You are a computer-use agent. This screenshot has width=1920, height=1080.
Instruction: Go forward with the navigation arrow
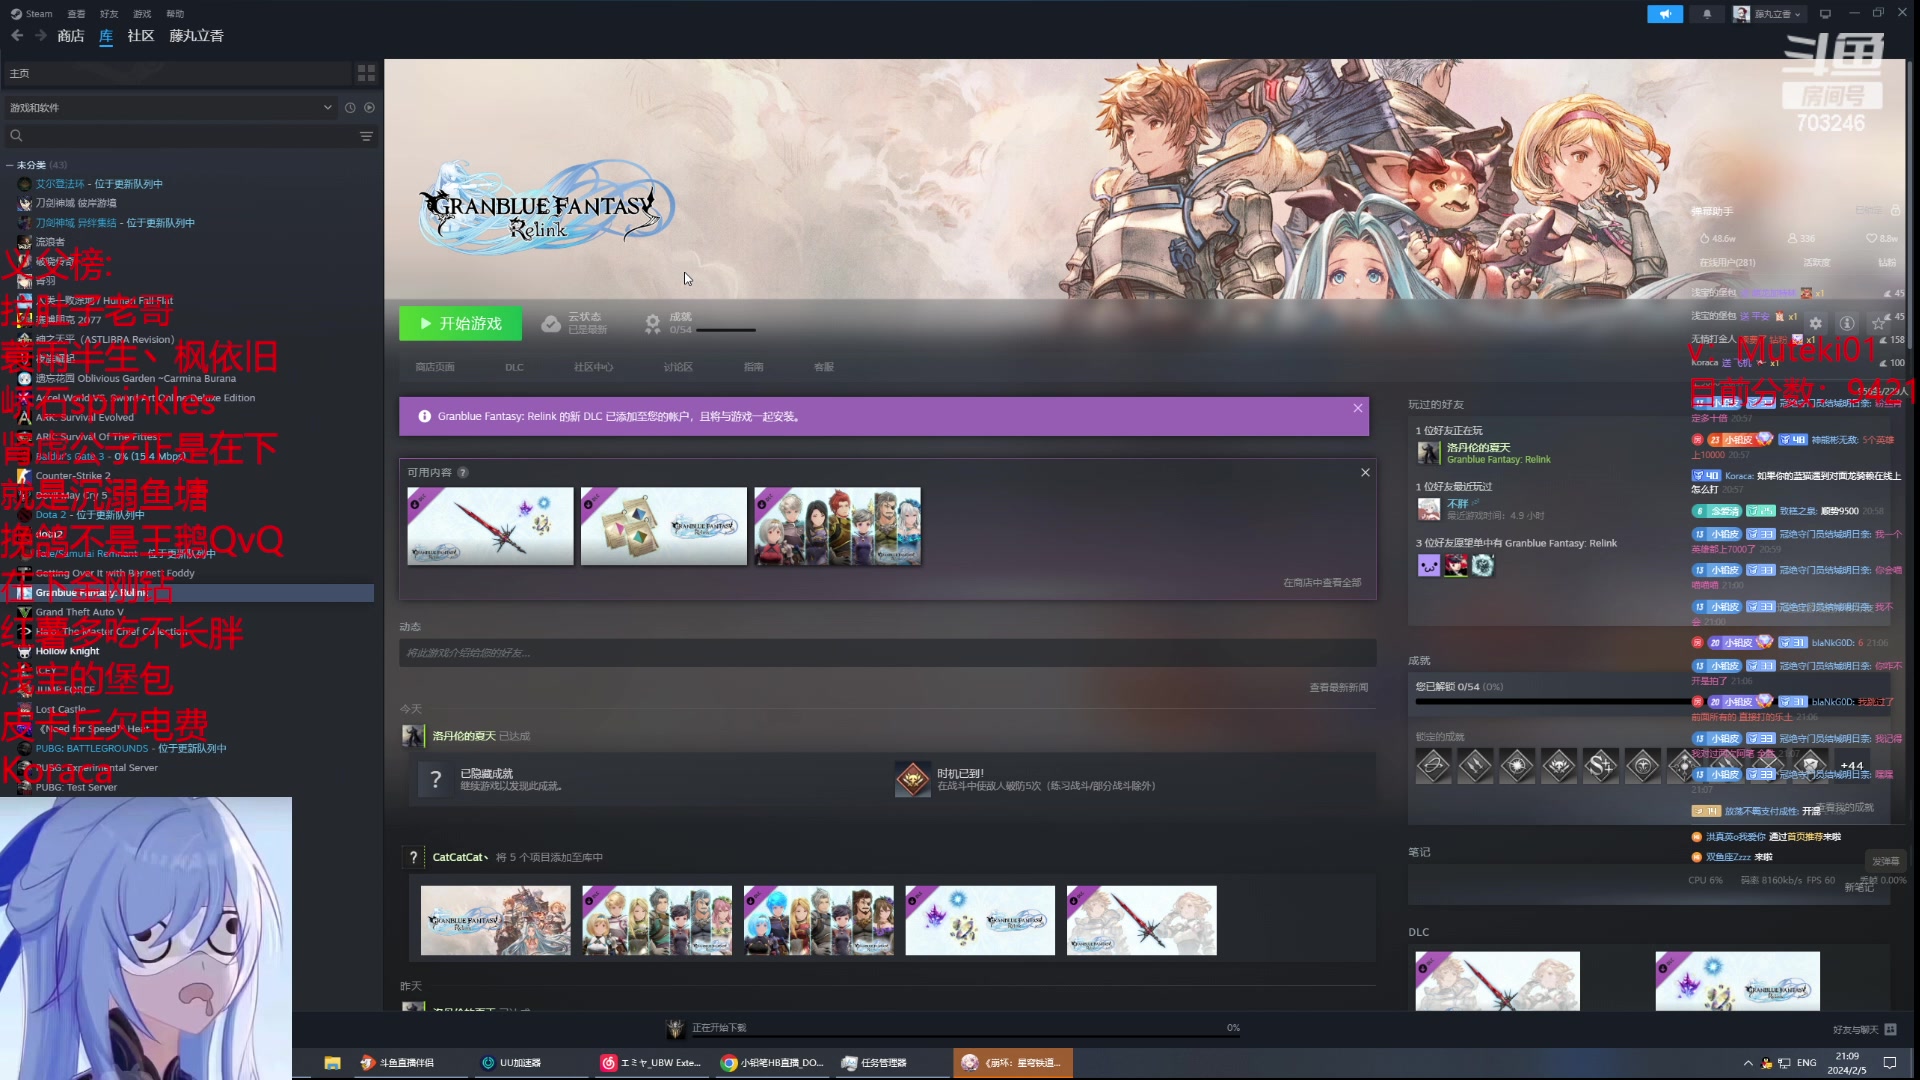41,36
